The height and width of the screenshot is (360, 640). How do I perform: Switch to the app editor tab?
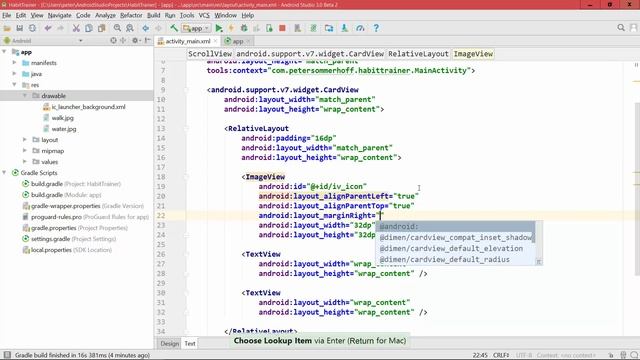238,41
